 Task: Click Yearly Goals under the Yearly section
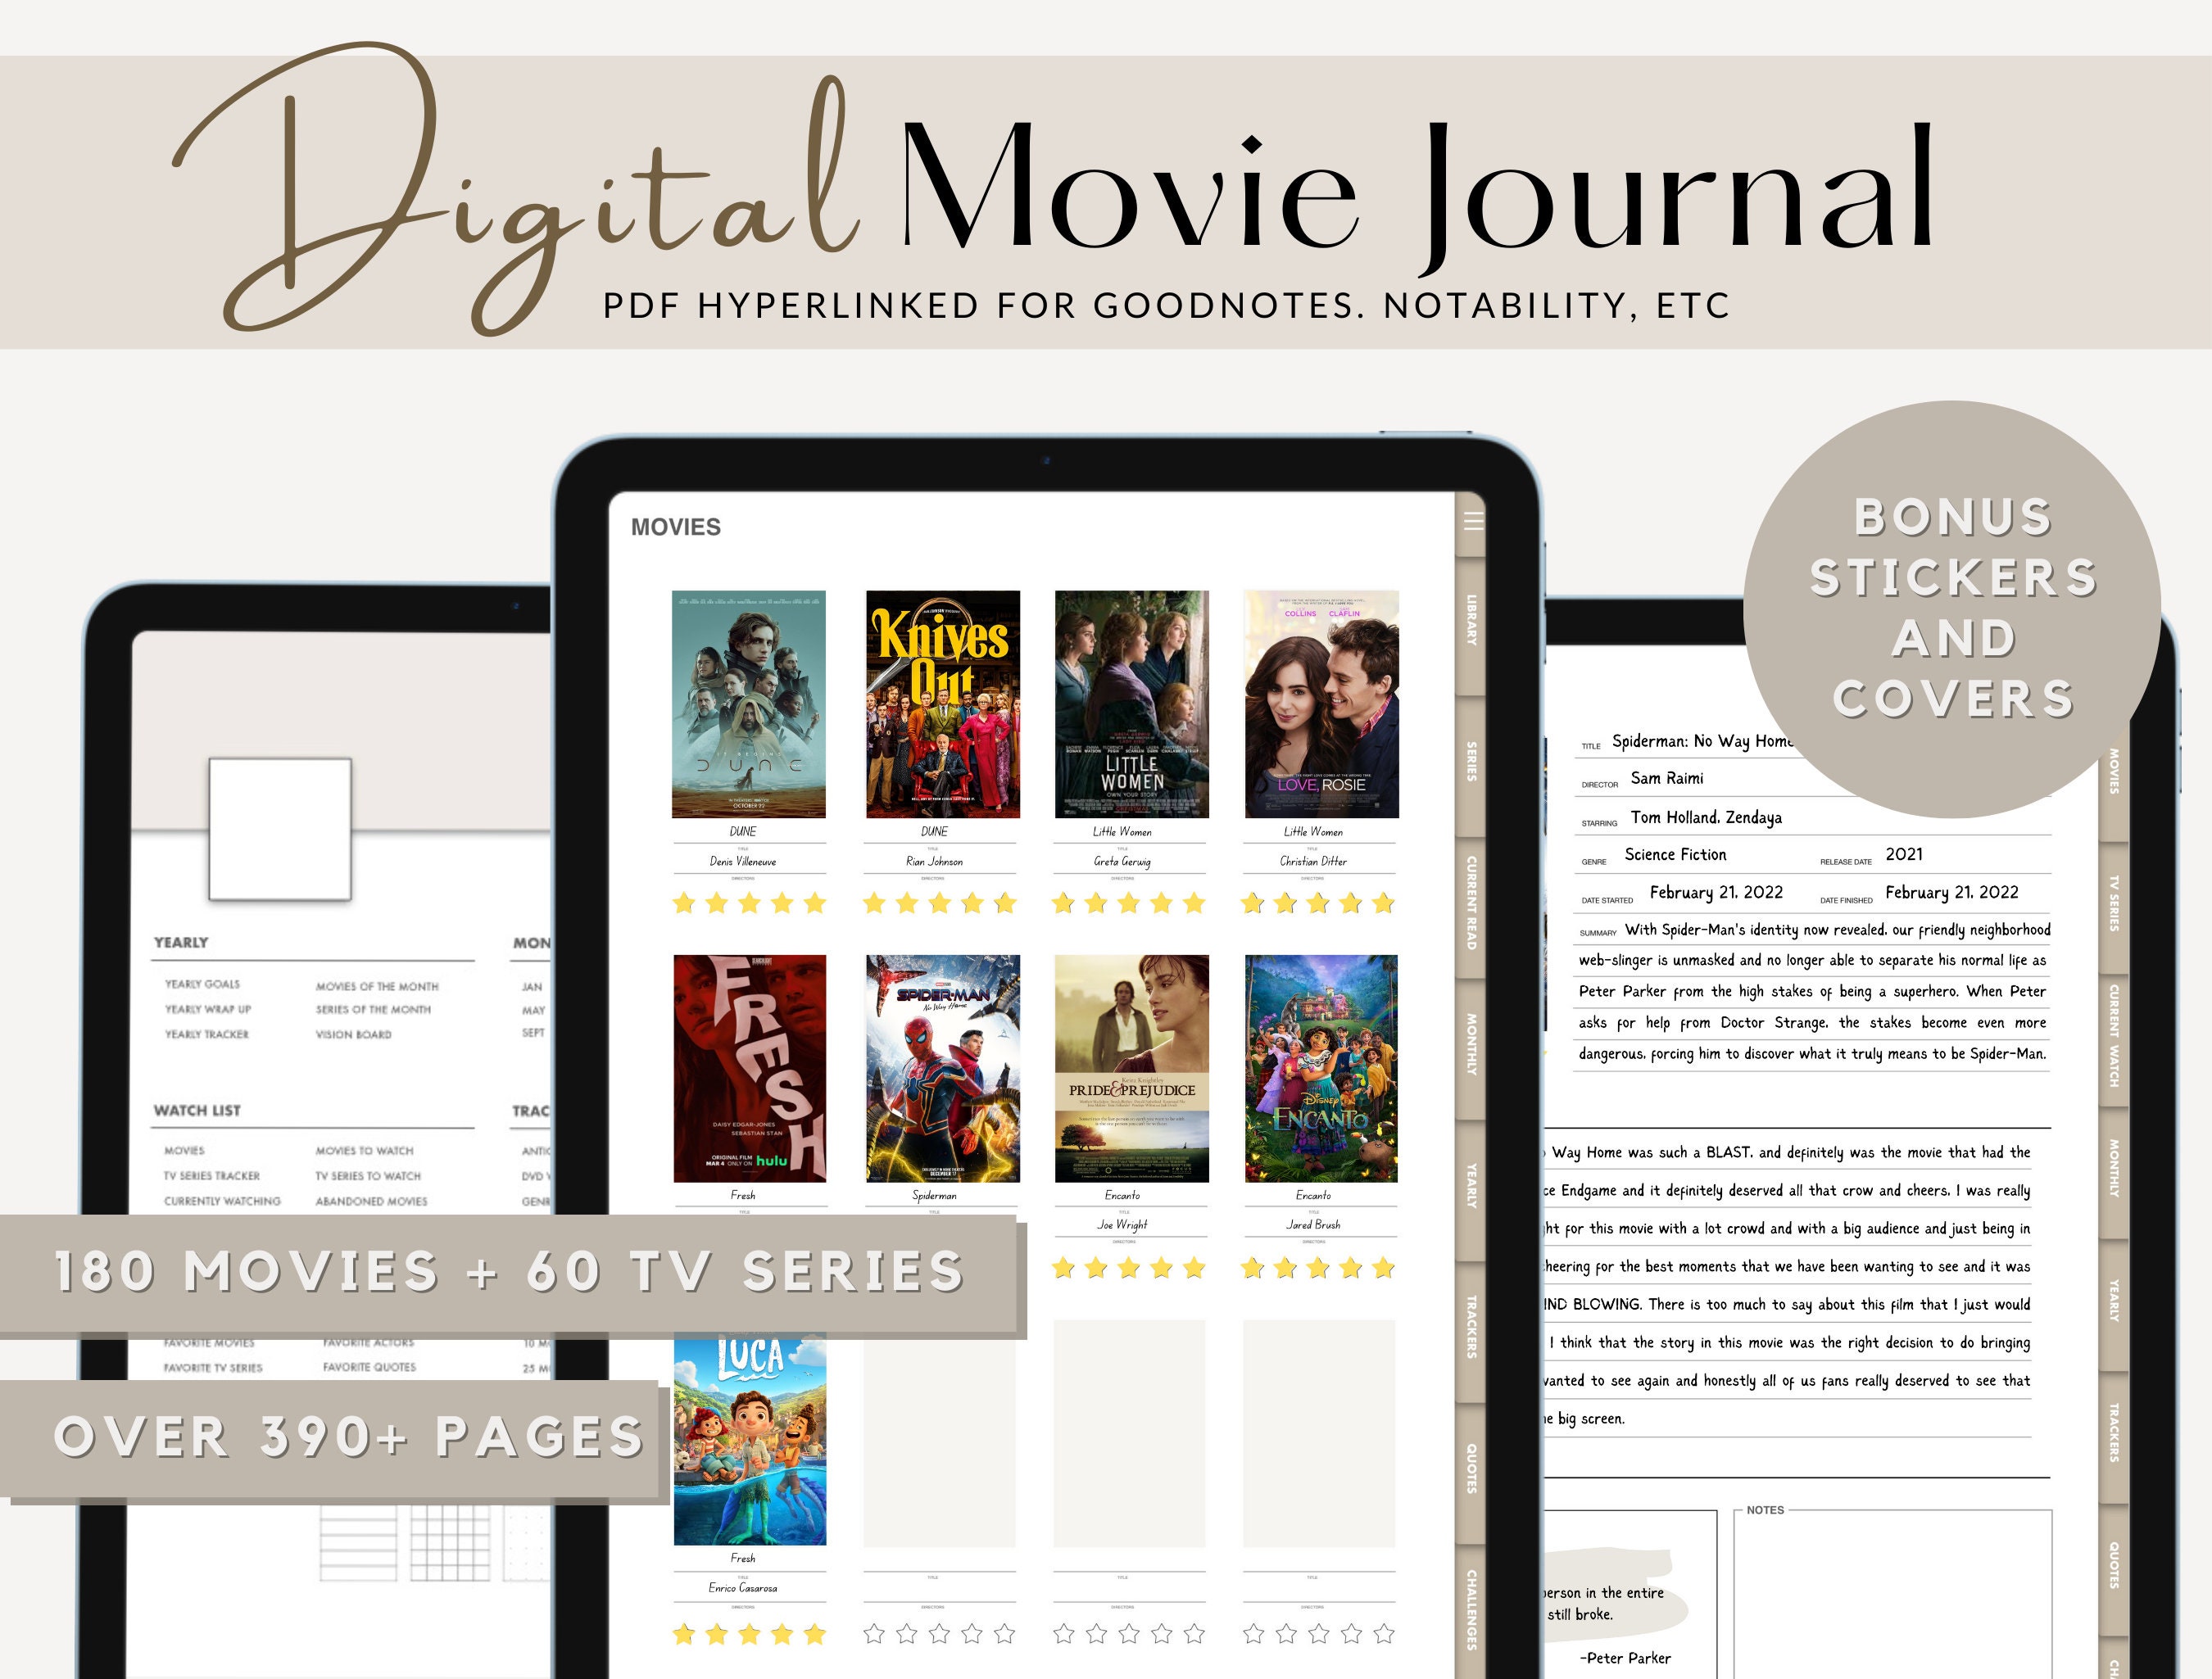click(x=204, y=984)
